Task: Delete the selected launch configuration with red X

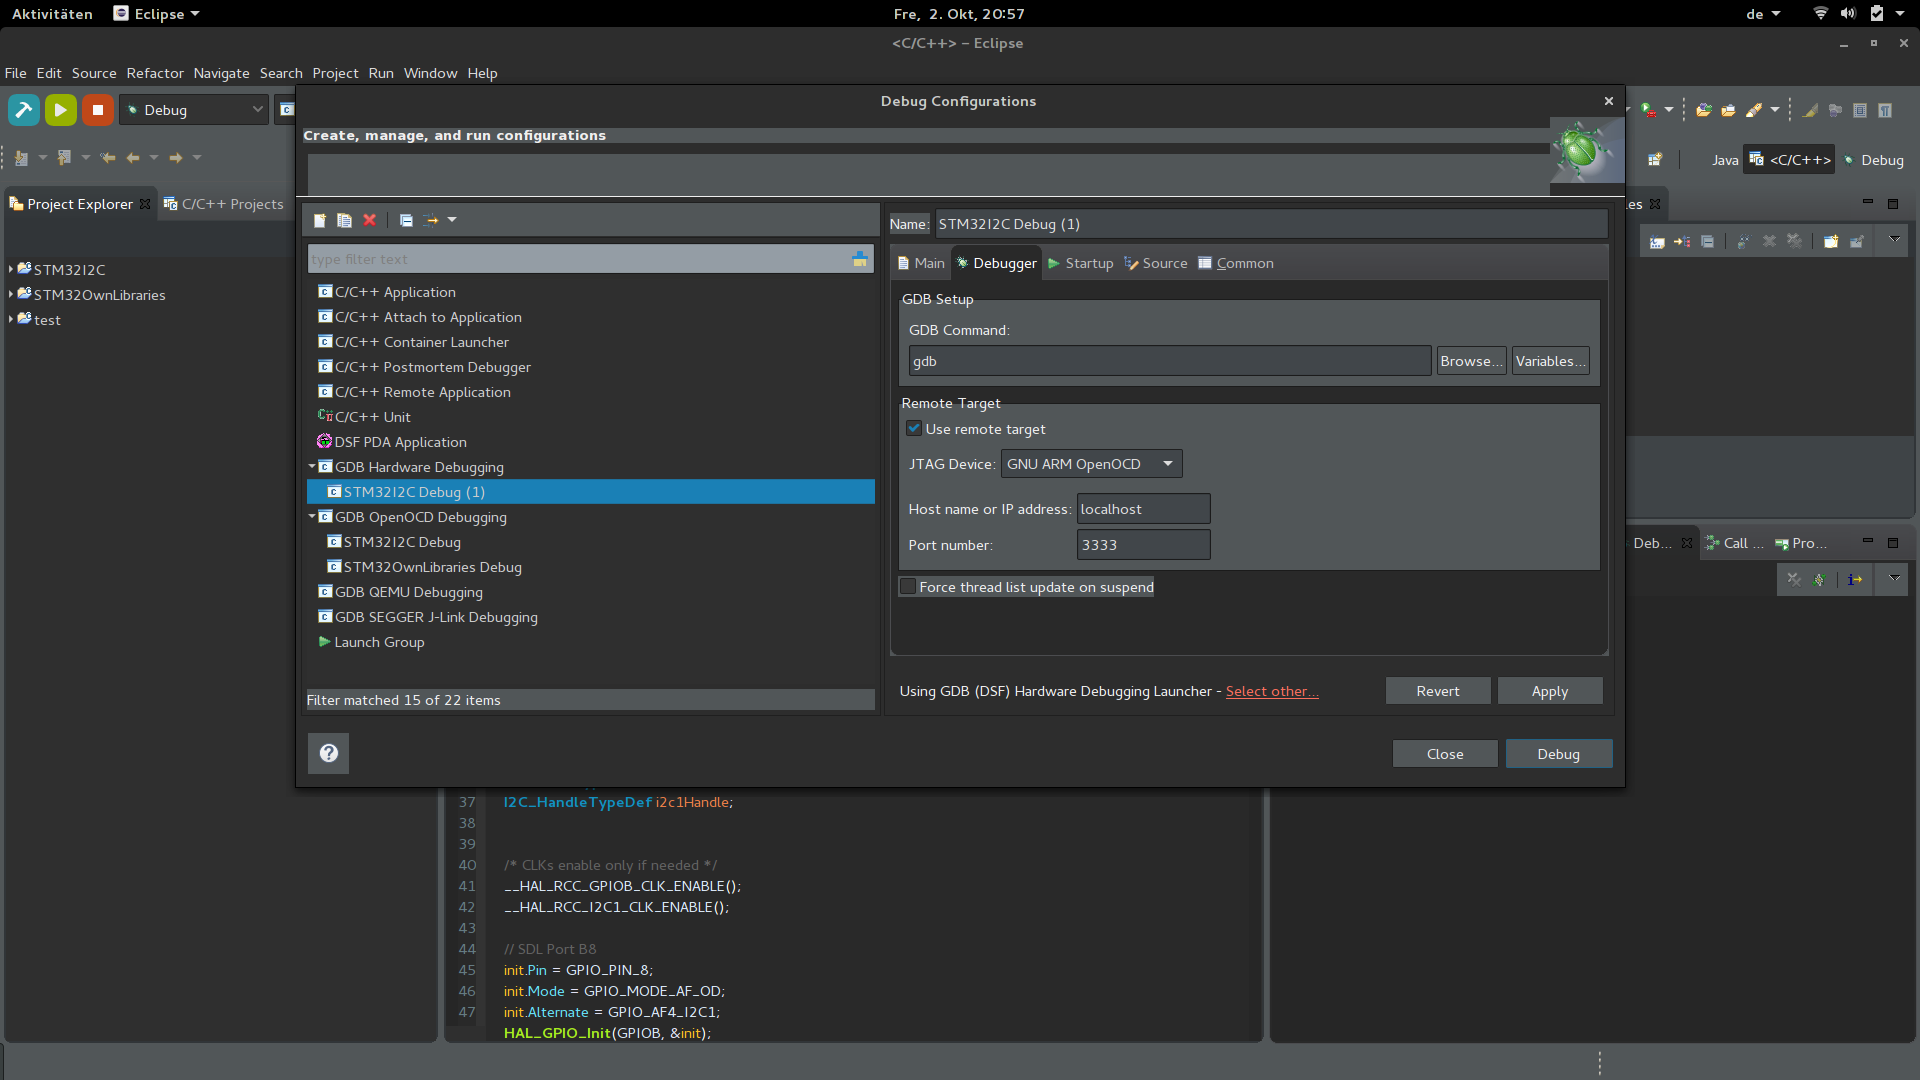Action: [369, 220]
